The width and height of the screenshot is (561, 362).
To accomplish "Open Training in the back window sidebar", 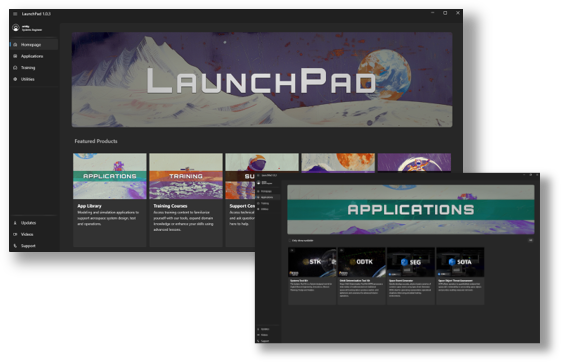I will (x=34, y=68).
